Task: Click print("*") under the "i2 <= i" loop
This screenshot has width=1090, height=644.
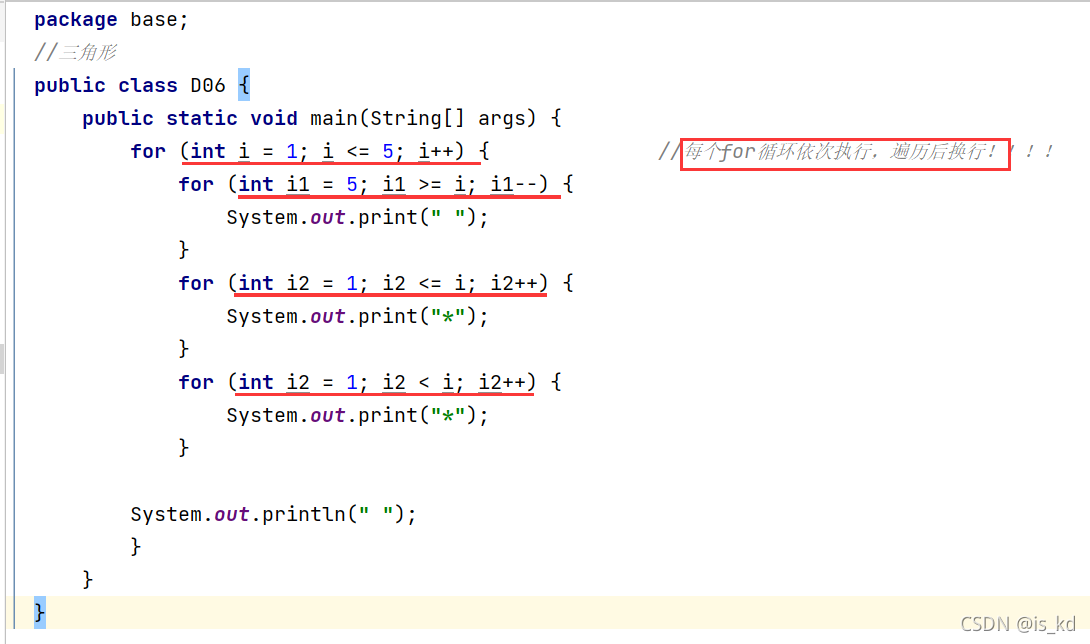Action: point(357,316)
